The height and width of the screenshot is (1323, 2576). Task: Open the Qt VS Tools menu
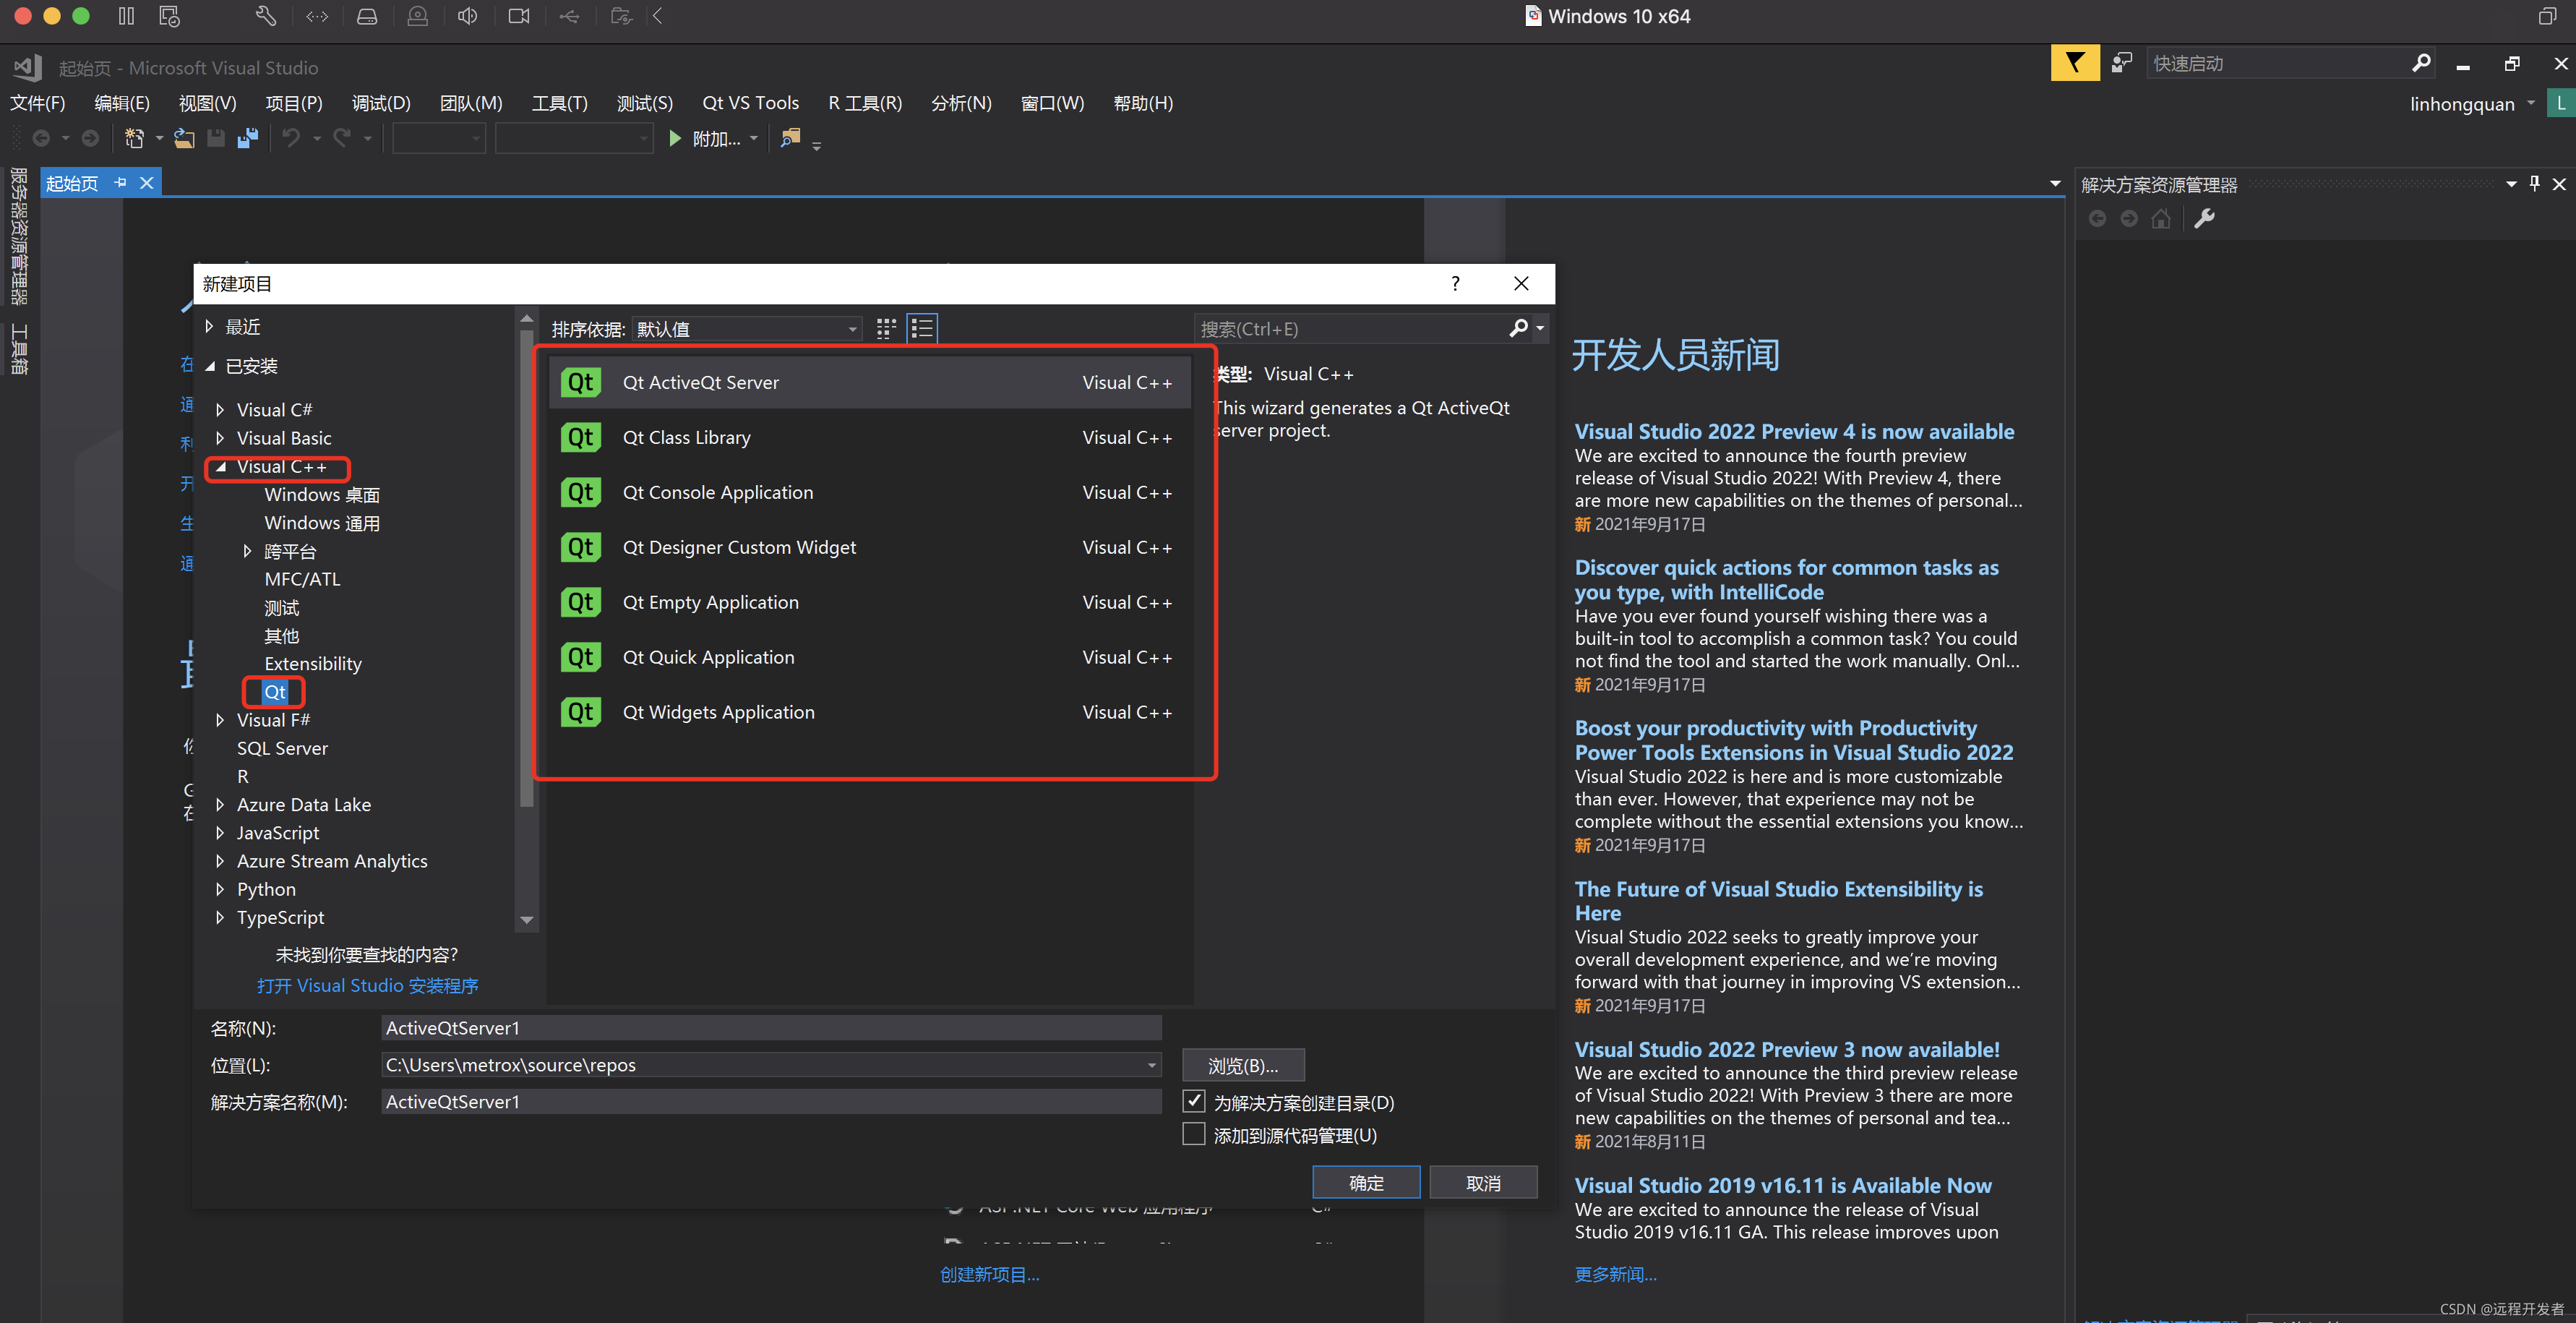[x=750, y=103]
